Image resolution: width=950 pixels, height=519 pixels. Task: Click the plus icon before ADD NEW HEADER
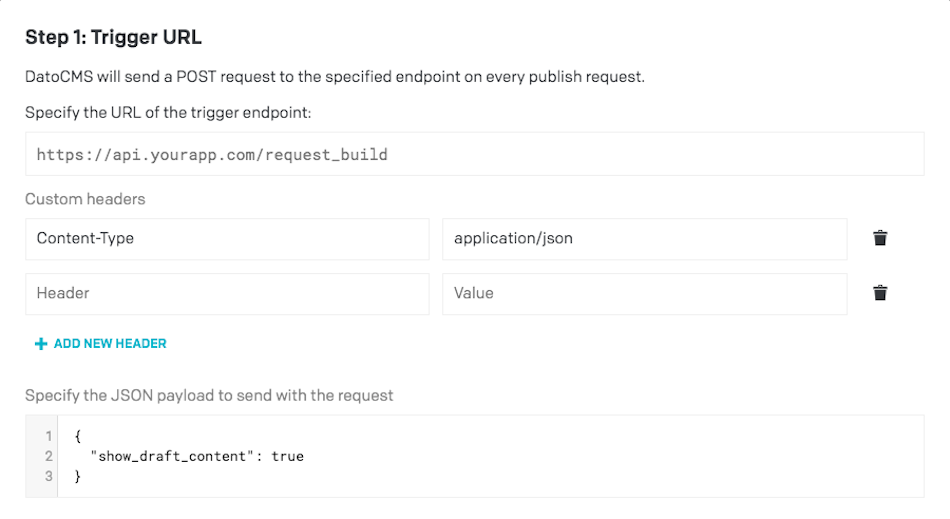(x=41, y=344)
